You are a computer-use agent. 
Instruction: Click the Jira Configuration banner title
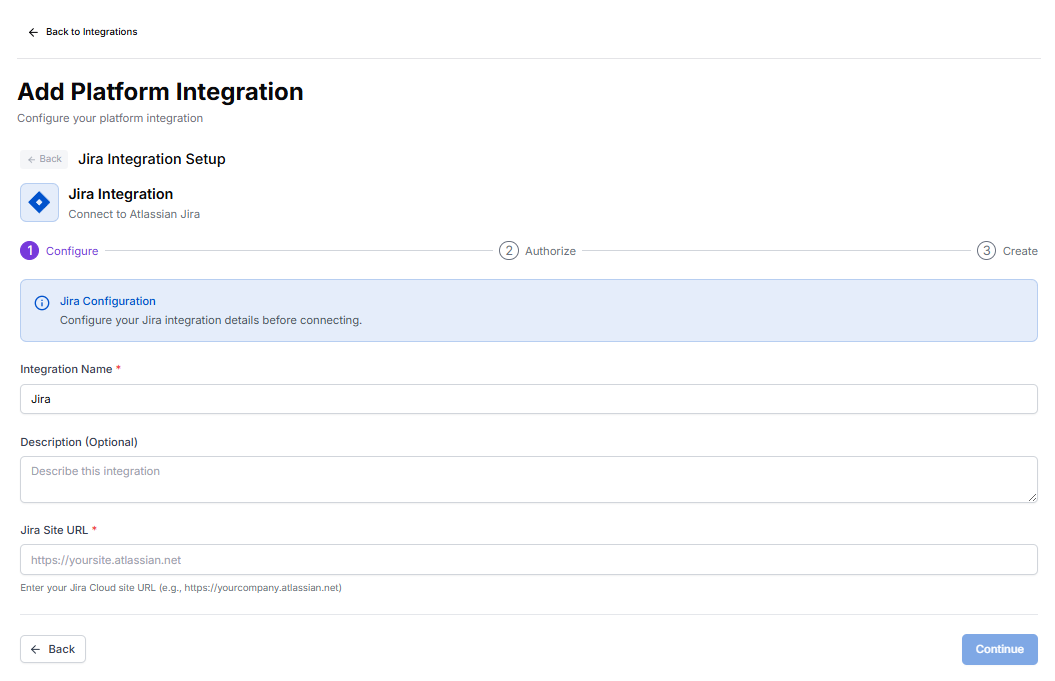coord(108,301)
